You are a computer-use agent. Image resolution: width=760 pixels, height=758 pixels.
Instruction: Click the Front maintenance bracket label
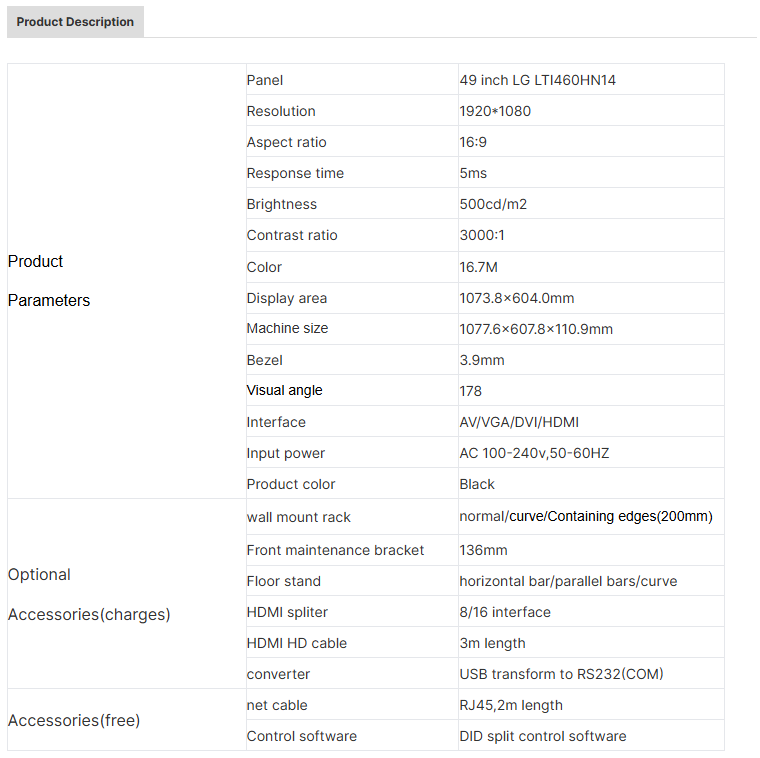tap(335, 550)
